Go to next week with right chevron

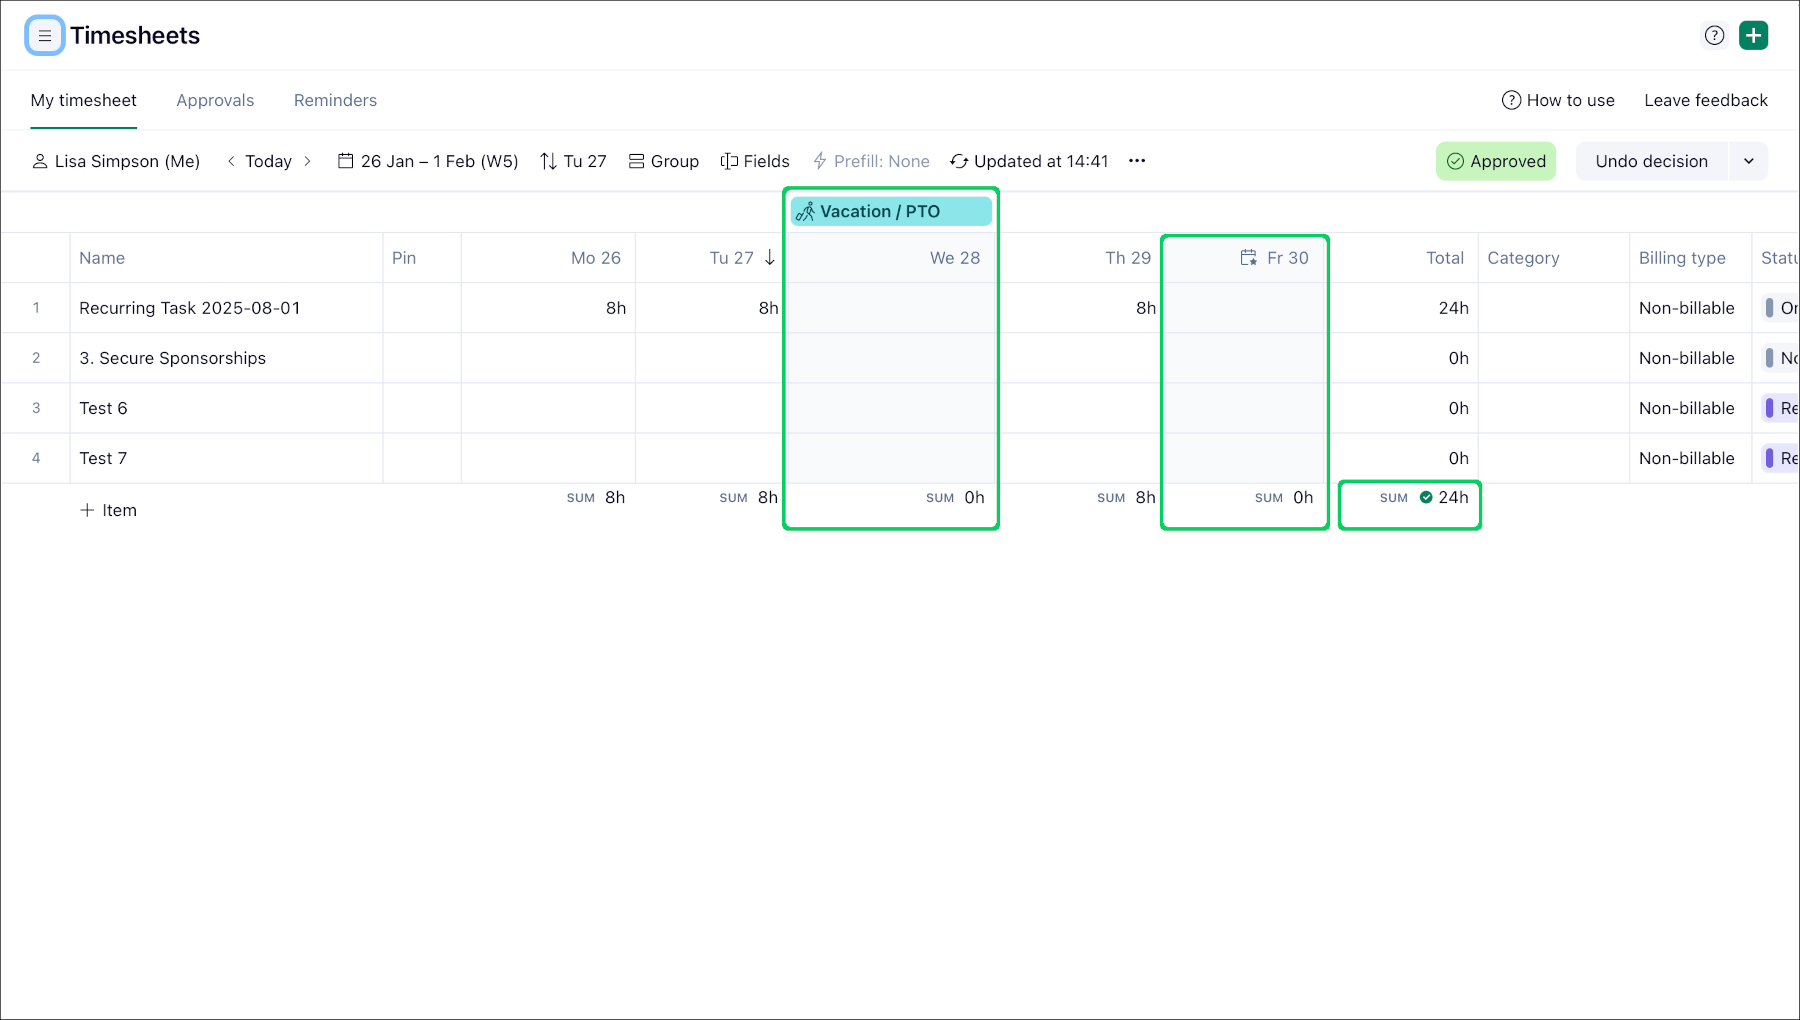coord(307,161)
